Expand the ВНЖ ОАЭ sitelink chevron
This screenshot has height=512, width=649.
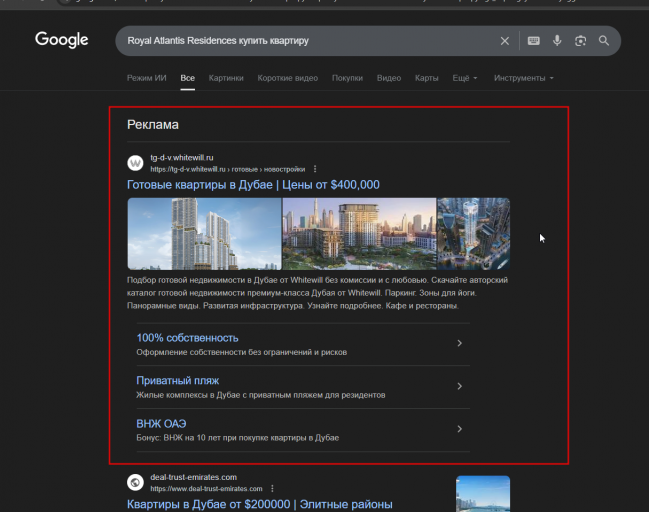pos(459,429)
